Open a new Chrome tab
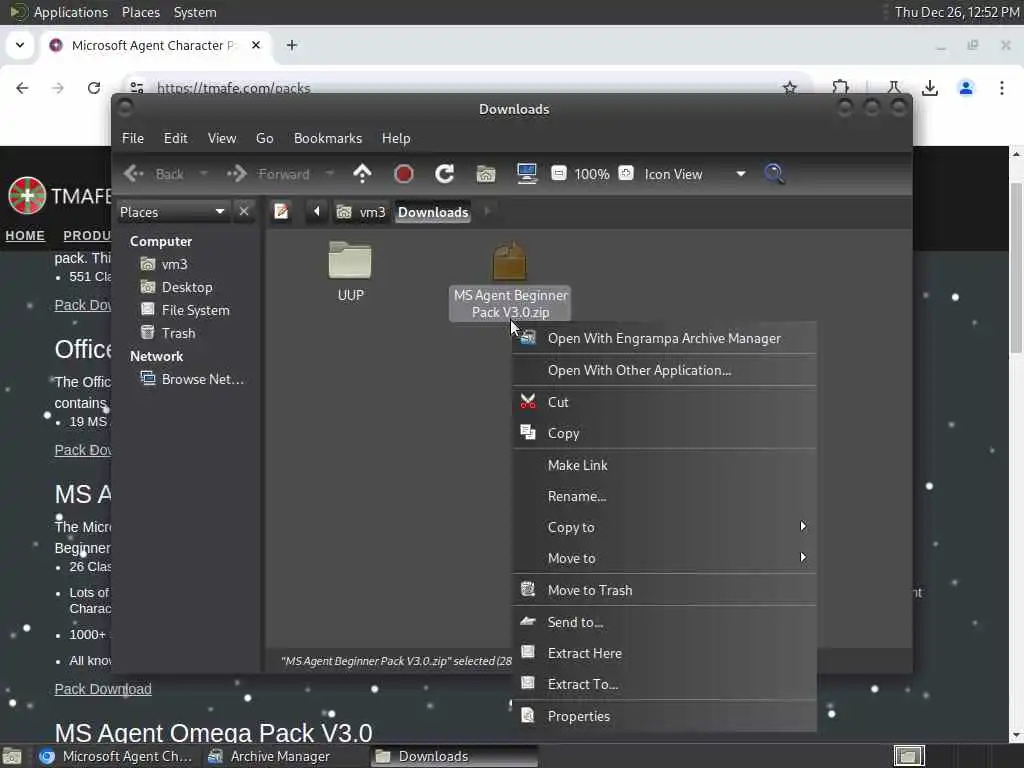This screenshot has height=768, width=1024. coord(292,45)
